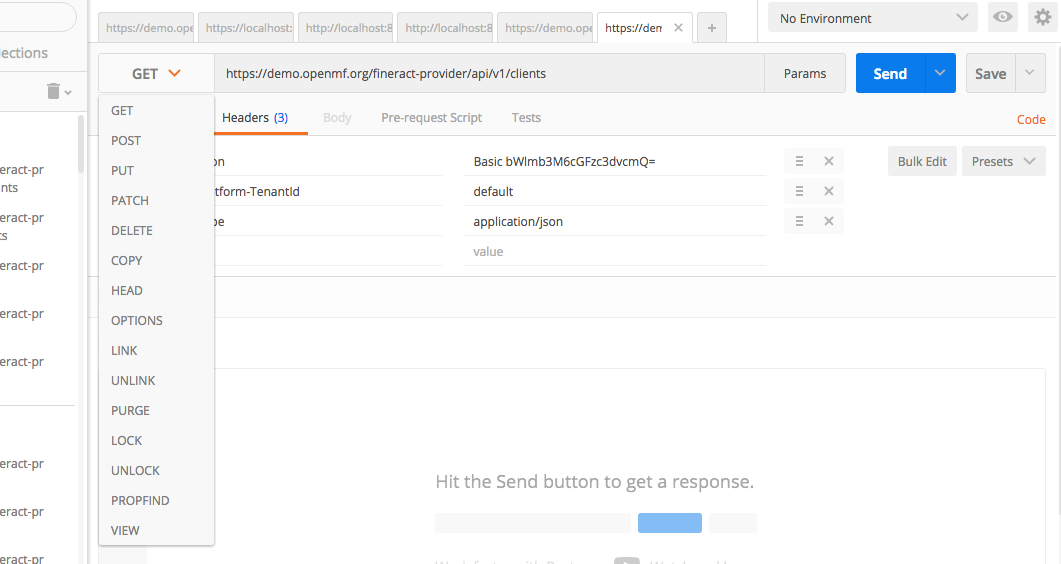This screenshot has width=1061, height=564.
Task: Remove the application/json header row
Action: [829, 221]
